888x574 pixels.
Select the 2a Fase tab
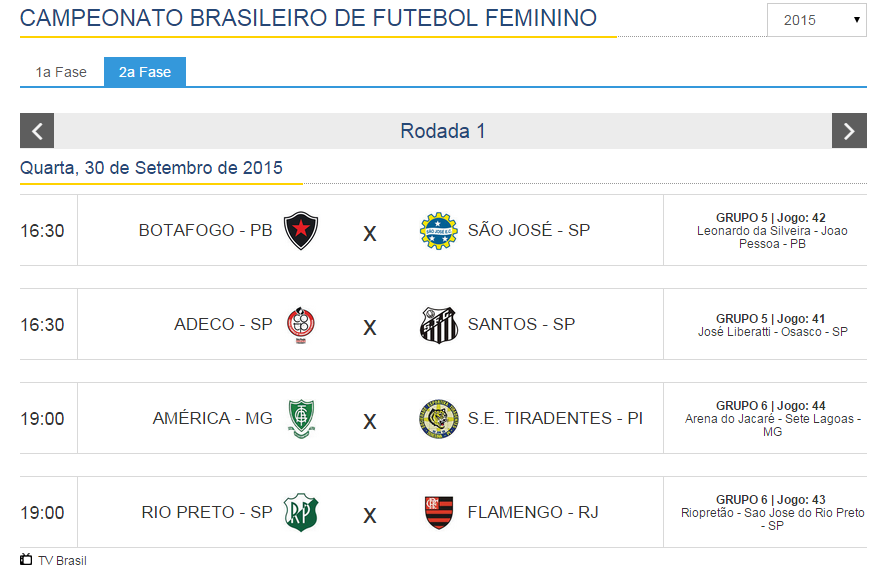click(x=145, y=72)
